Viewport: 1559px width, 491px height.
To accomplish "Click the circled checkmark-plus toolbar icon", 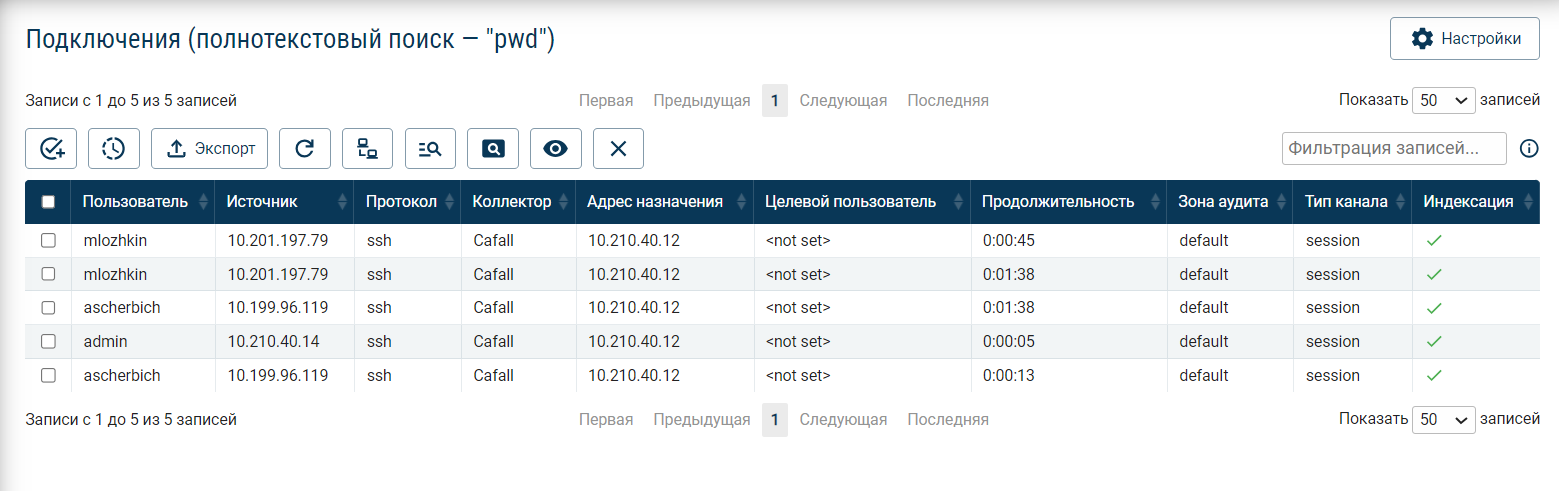I will (51, 149).
